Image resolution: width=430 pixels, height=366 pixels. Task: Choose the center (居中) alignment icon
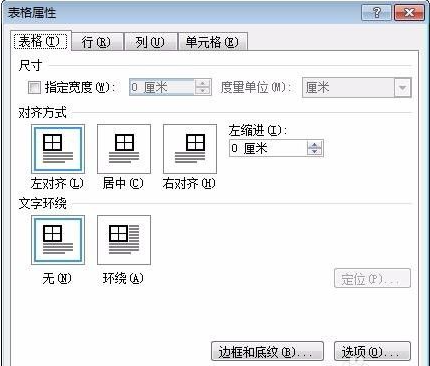point(124,149)
